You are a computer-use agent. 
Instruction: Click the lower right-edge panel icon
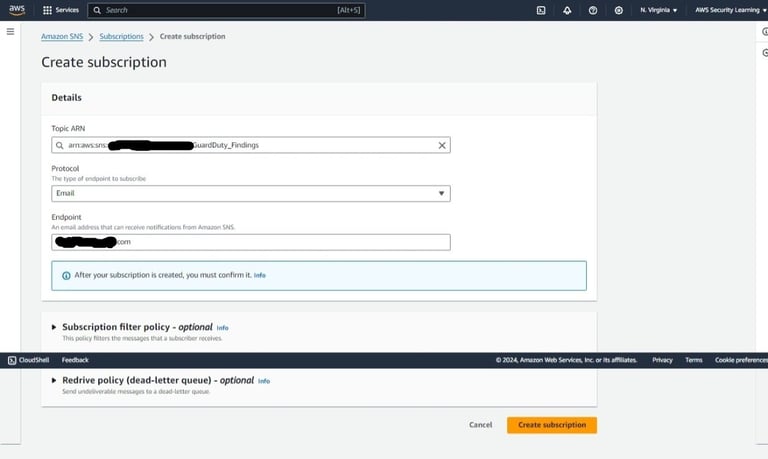tap(764, 52)
